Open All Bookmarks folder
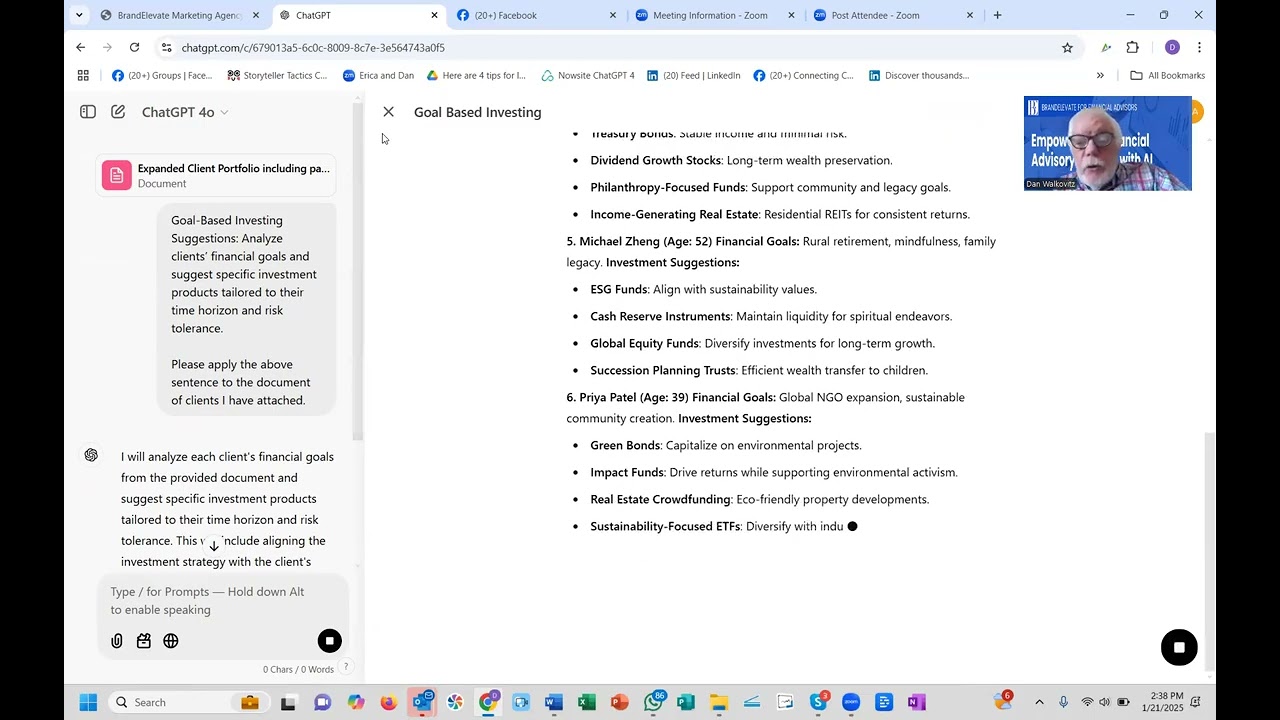The height and width of the screenshot is (720, 1280). coord(1167,75)
